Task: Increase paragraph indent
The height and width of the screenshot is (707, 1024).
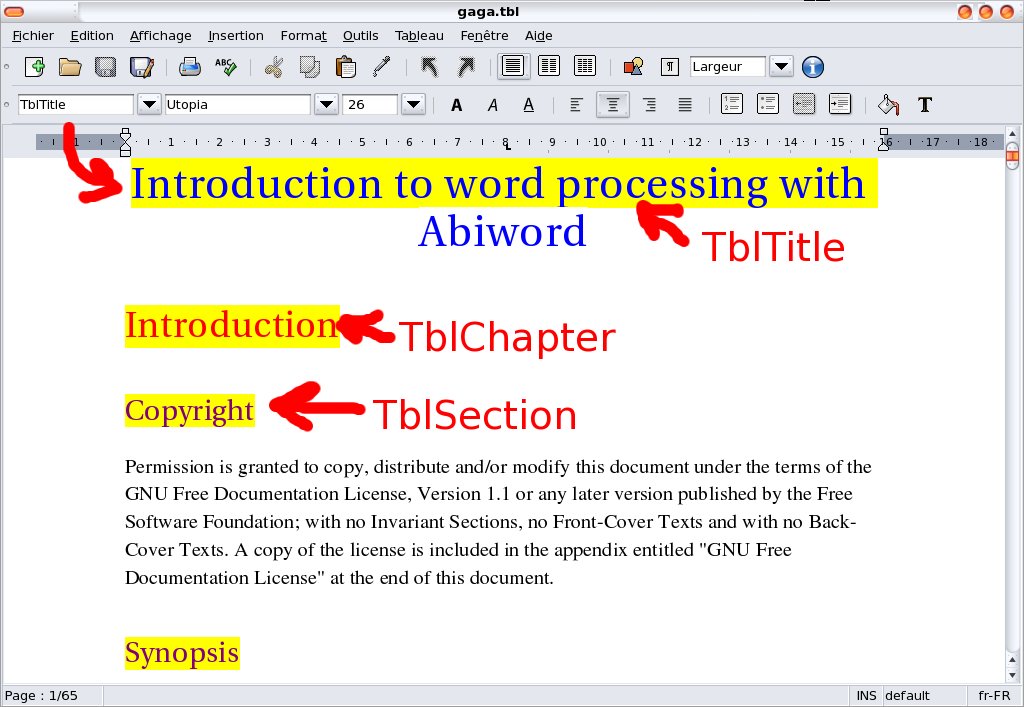Action: click(839, 104)
